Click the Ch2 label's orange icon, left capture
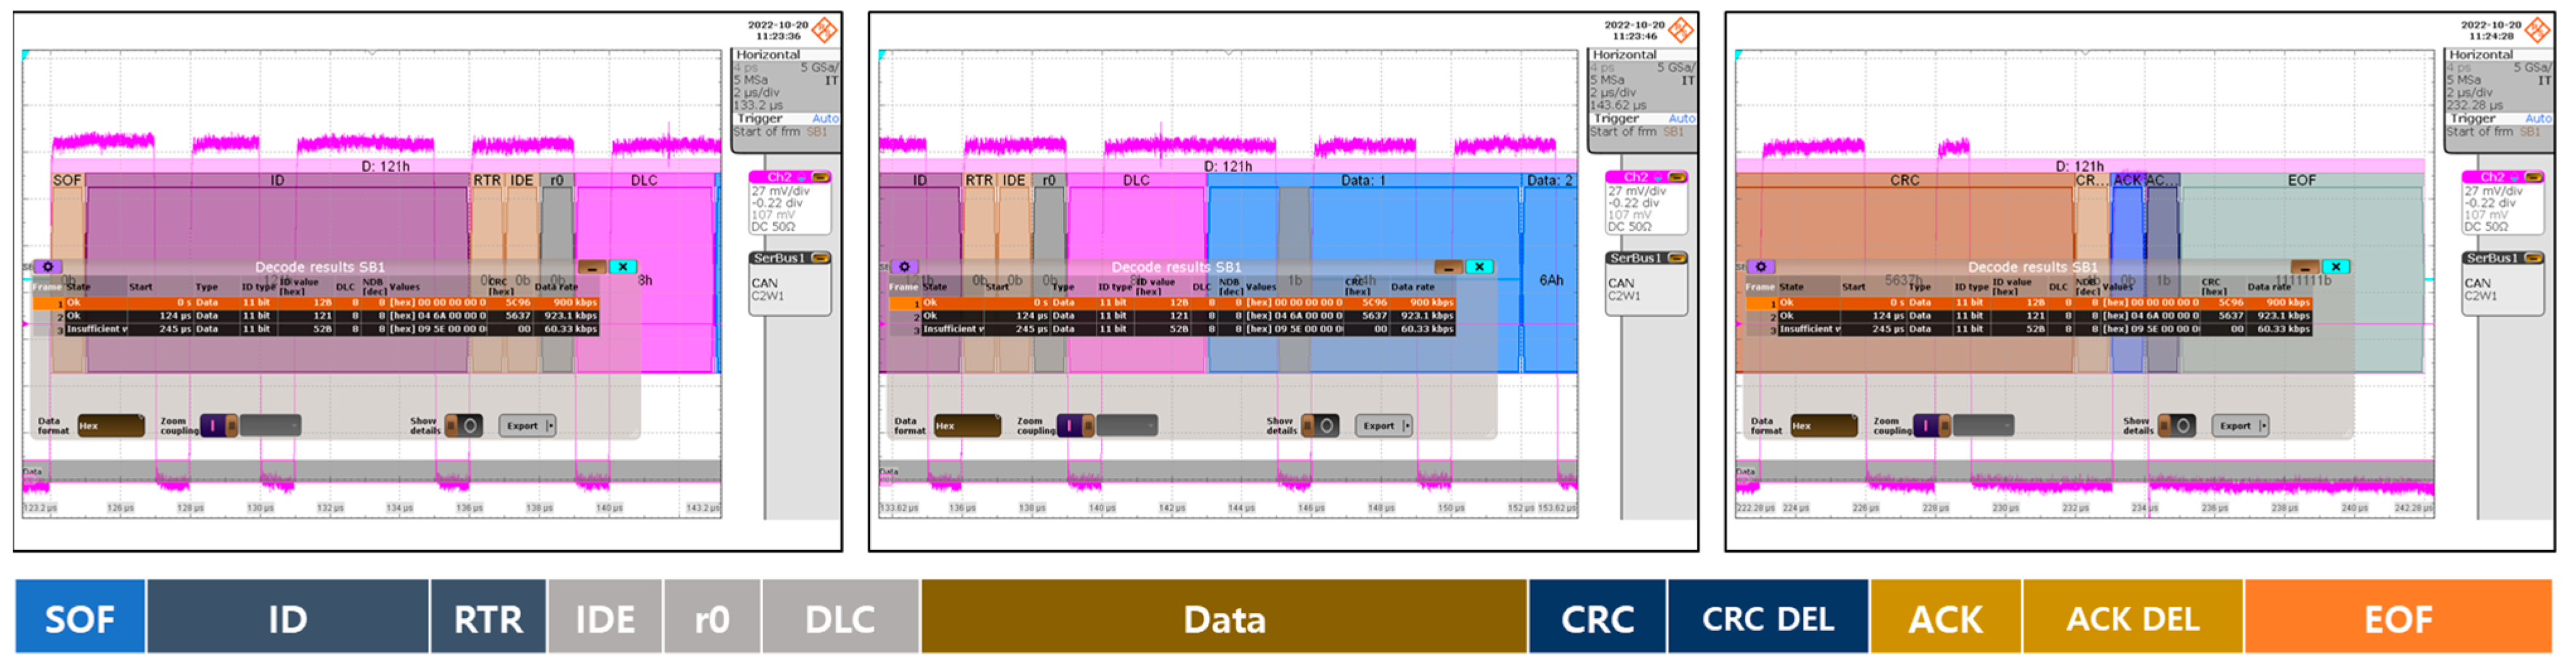 click(x=820, y=177)
